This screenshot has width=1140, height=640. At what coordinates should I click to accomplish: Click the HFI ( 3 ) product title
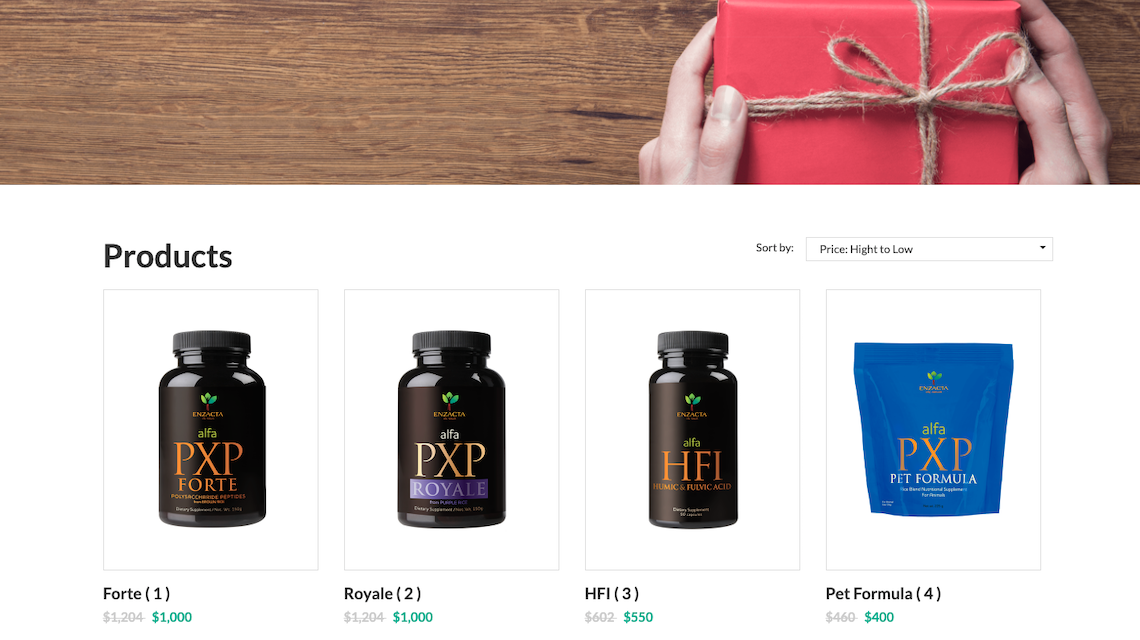pos(612,593)
